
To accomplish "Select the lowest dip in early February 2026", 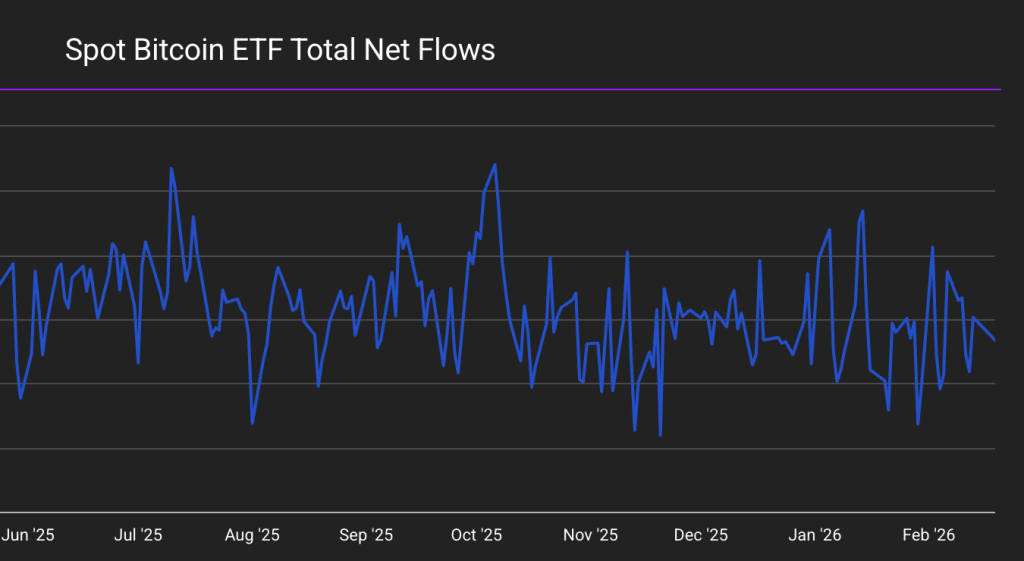I will (917, 424).
